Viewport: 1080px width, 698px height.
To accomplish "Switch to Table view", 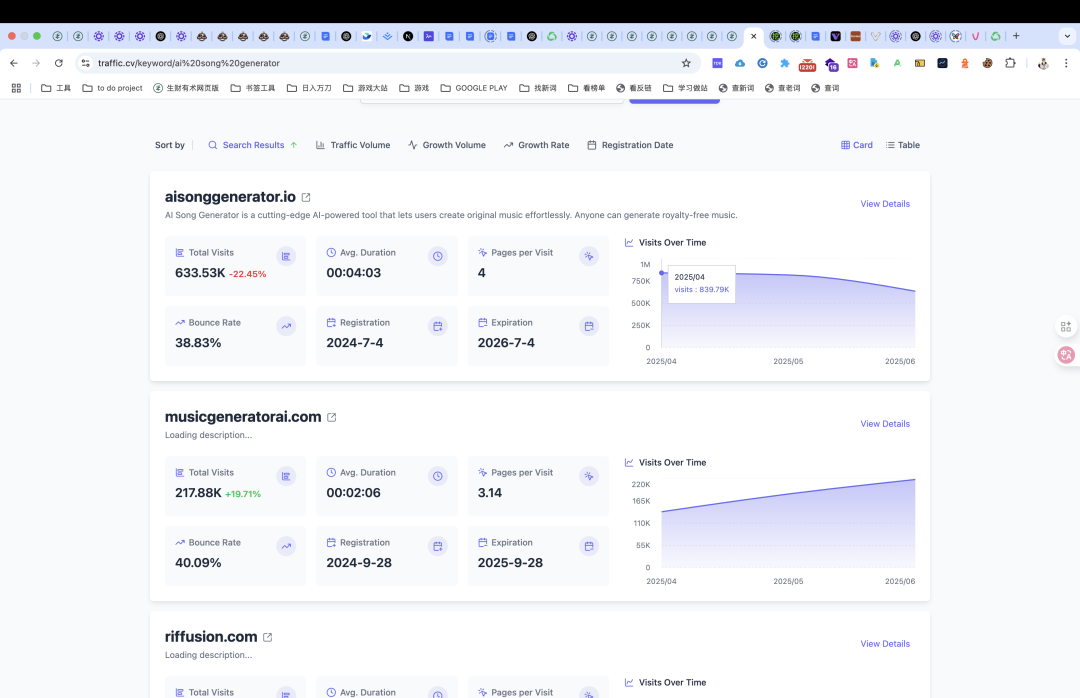I will tap(902, 145).
